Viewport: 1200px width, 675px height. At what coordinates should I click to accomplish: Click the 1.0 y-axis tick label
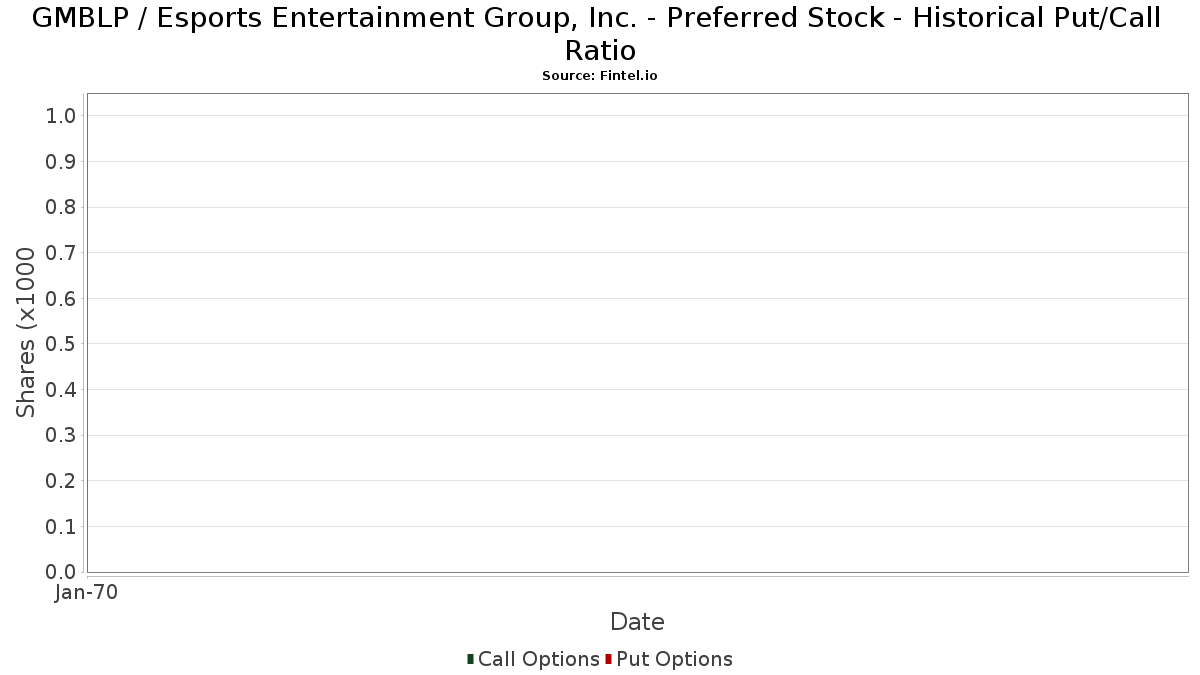[x=61, y=116]
